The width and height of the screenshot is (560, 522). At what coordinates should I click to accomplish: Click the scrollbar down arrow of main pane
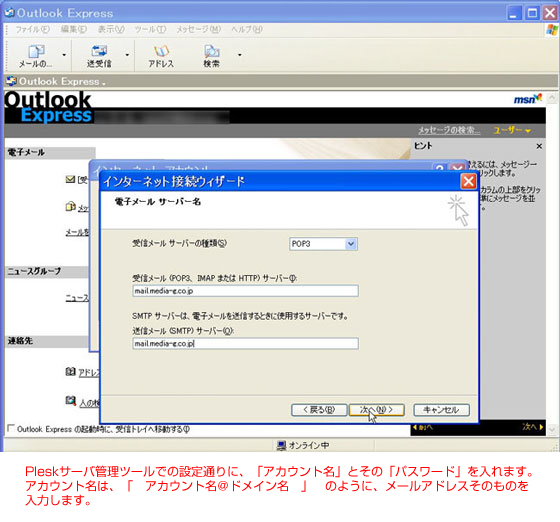tap(552, 429)
